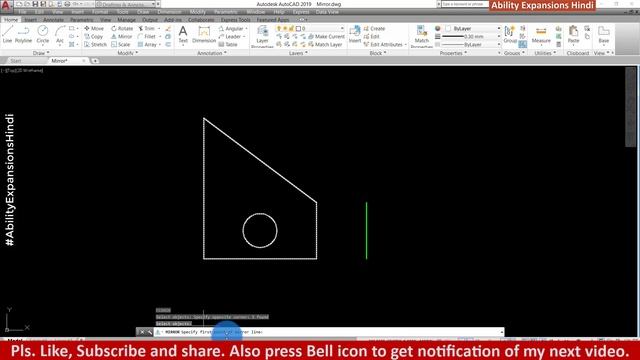640x360 pixels.
Task: Insert a Table from Annotation panel
Action: pos(228,44)
